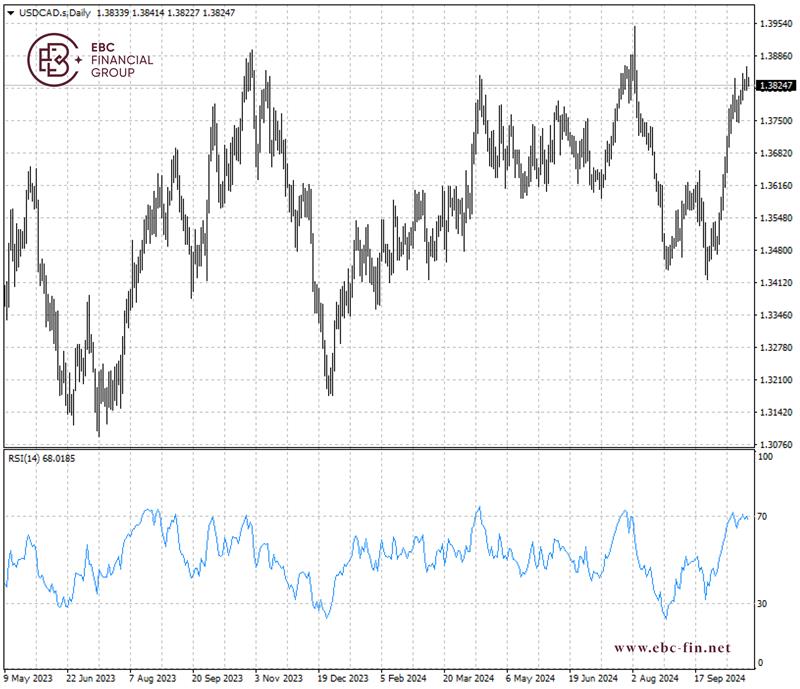Open the www.ebc-fin.net watermark link
The image size is (800, 689).
click(672, 647)
